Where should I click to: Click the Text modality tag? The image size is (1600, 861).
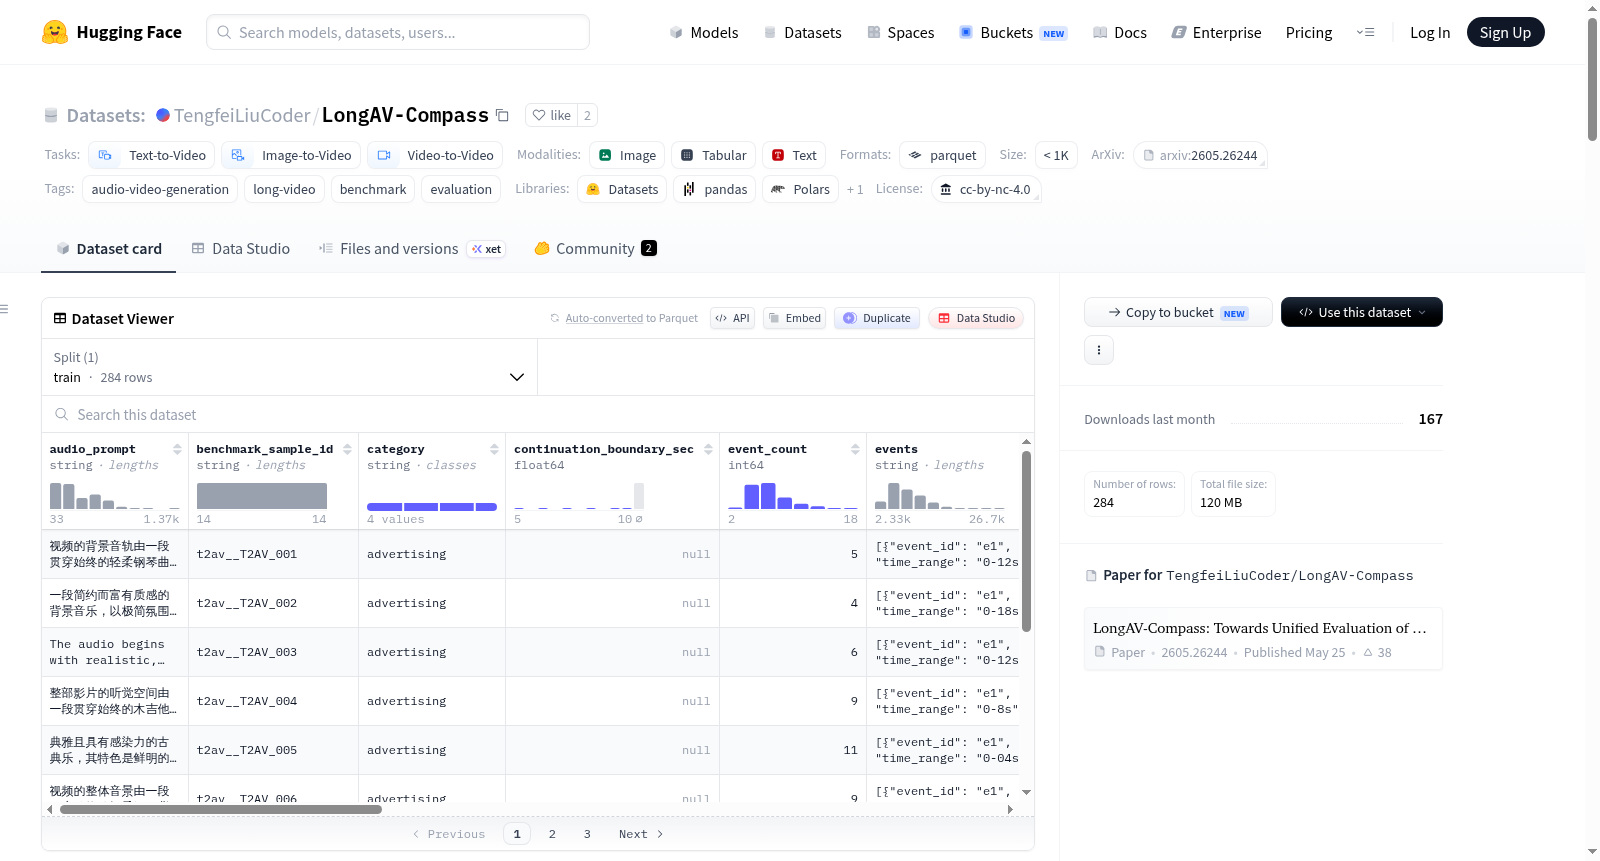point(794,155)
